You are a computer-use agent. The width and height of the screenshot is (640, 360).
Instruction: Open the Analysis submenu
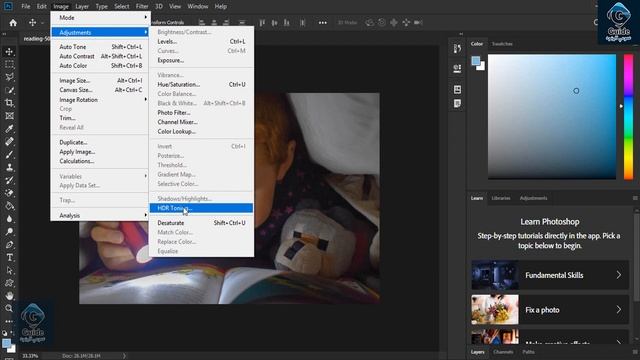100,215
